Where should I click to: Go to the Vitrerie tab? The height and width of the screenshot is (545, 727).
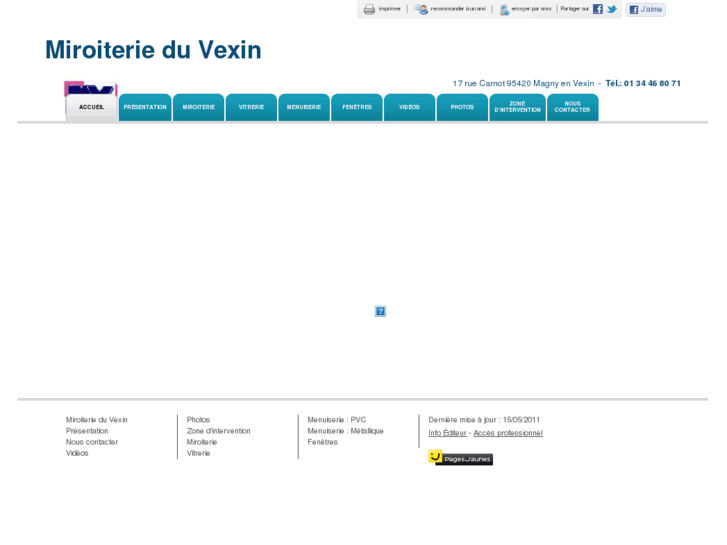pyautogui.click(x=251, y=107)
